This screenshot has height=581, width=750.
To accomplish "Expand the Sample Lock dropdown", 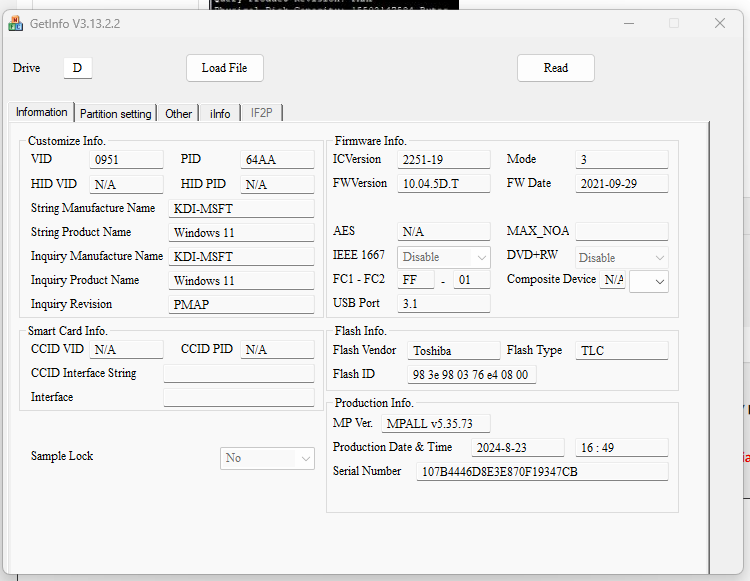I will (267, 458).
